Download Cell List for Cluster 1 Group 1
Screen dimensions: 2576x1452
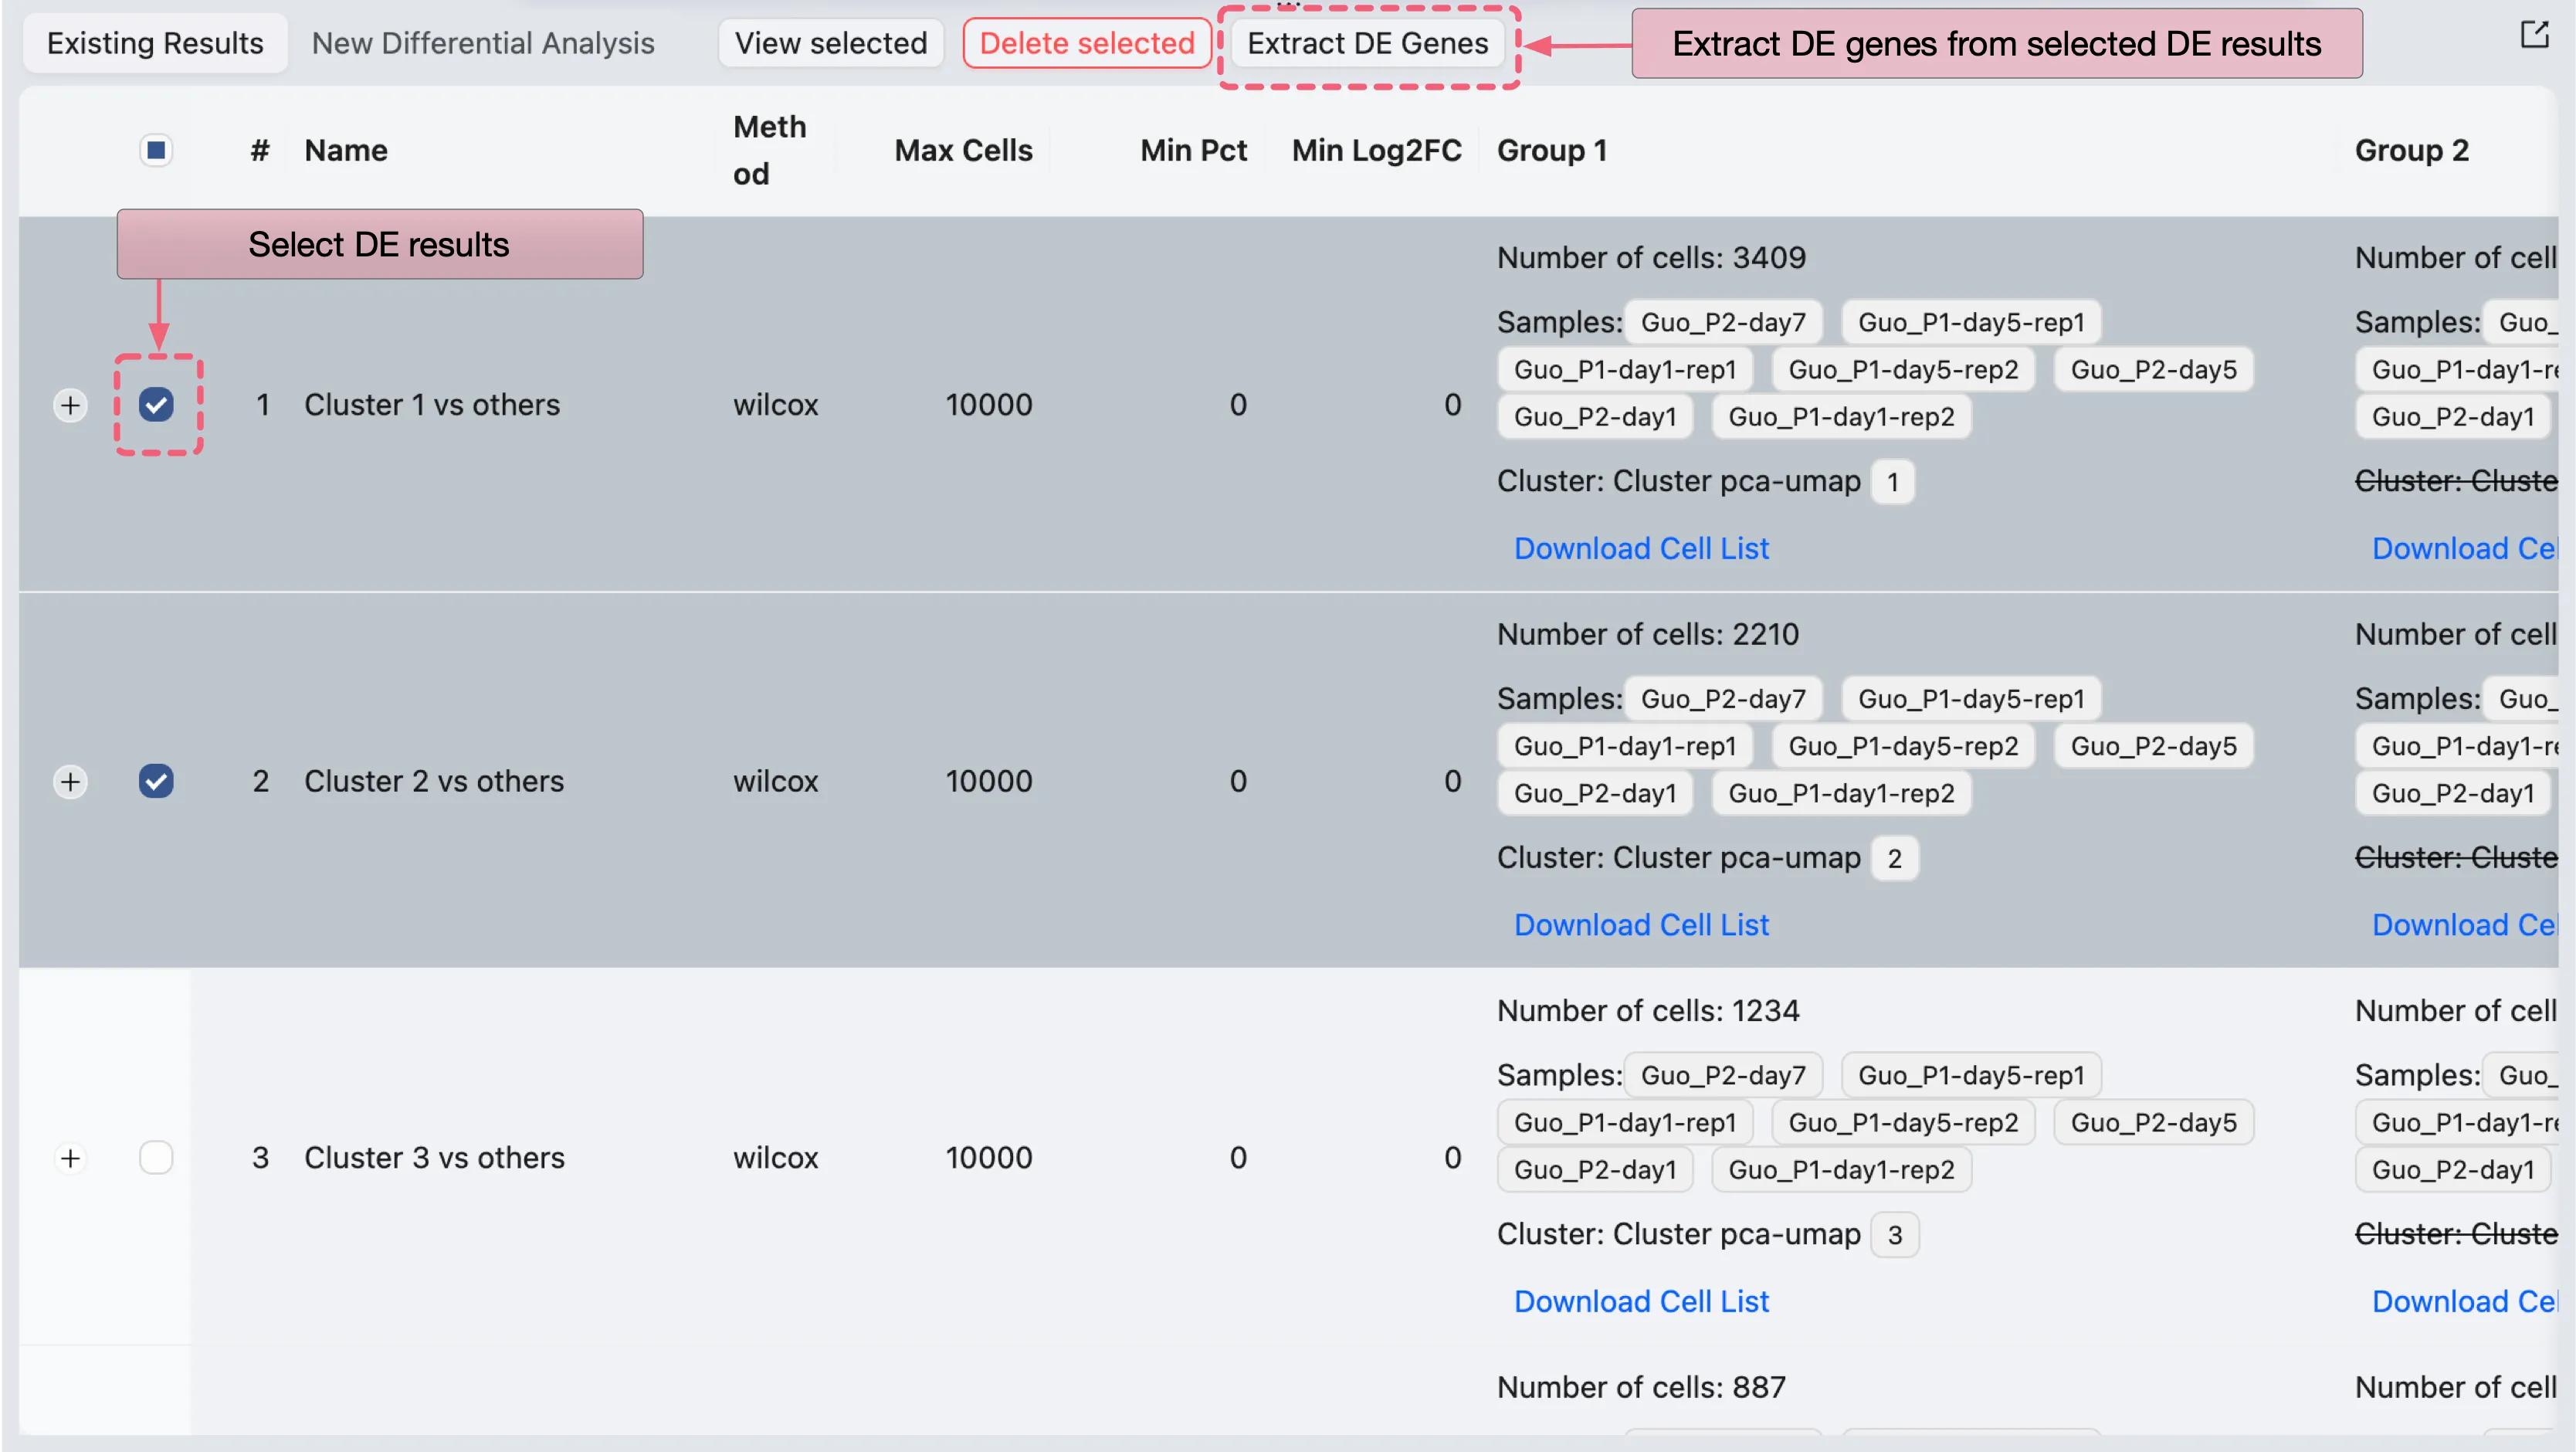click(1640, 548)
